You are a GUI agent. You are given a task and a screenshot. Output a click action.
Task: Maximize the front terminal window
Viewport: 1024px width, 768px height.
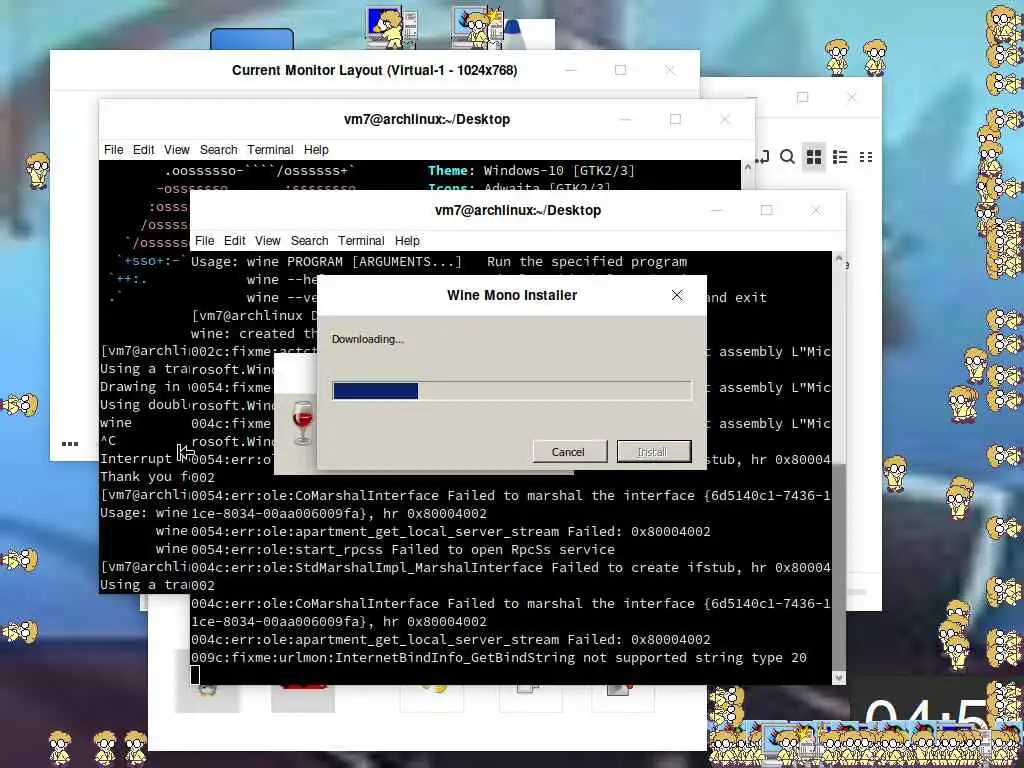(x=766, y=210)
